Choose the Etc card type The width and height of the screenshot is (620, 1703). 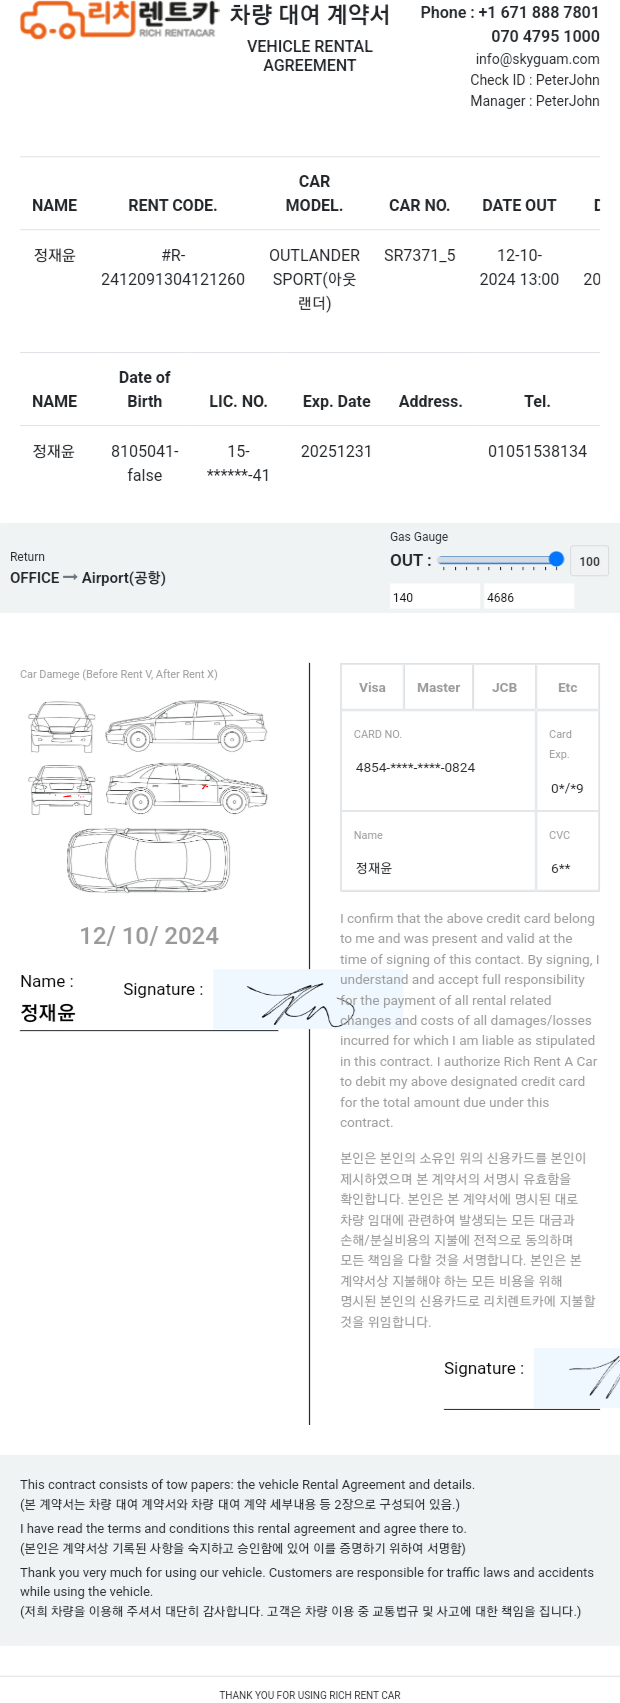(x=568, y=687)
